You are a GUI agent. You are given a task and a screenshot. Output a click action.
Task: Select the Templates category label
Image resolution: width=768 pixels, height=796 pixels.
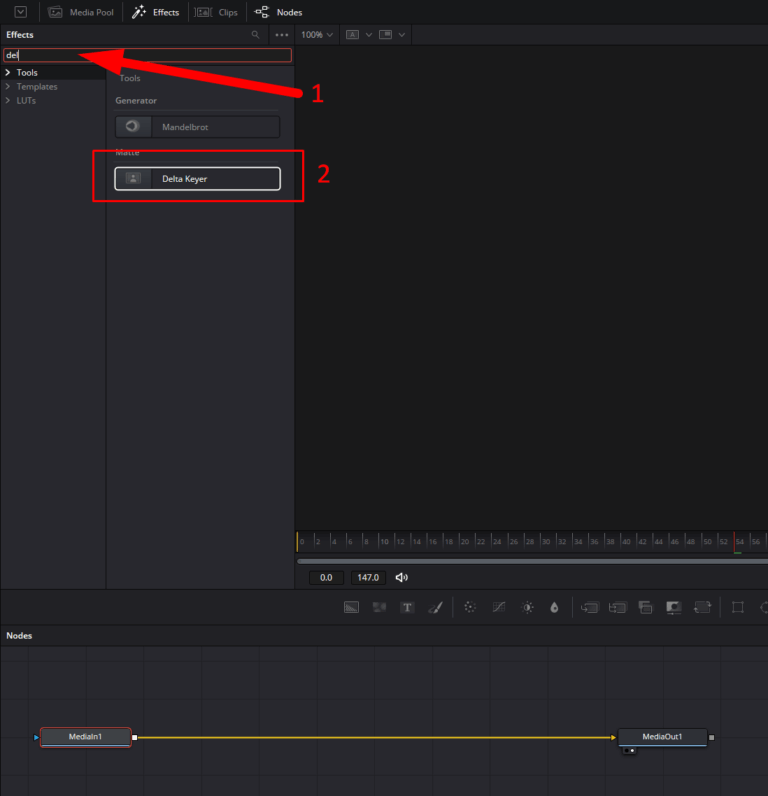click(x=37, y=86)
